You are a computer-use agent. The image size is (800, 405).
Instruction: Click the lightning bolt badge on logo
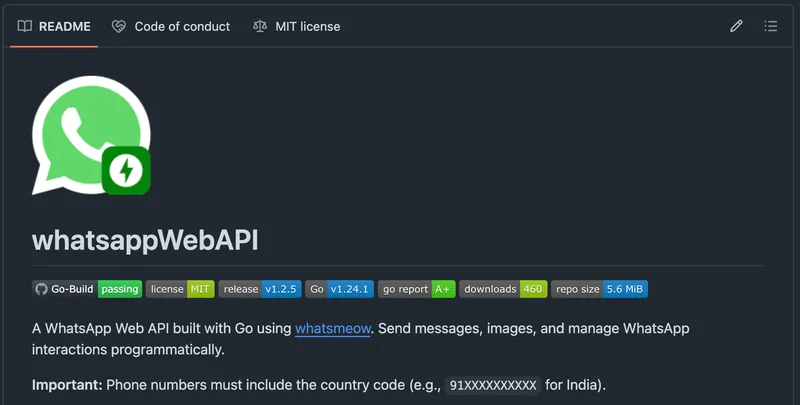tap(127, 171)
